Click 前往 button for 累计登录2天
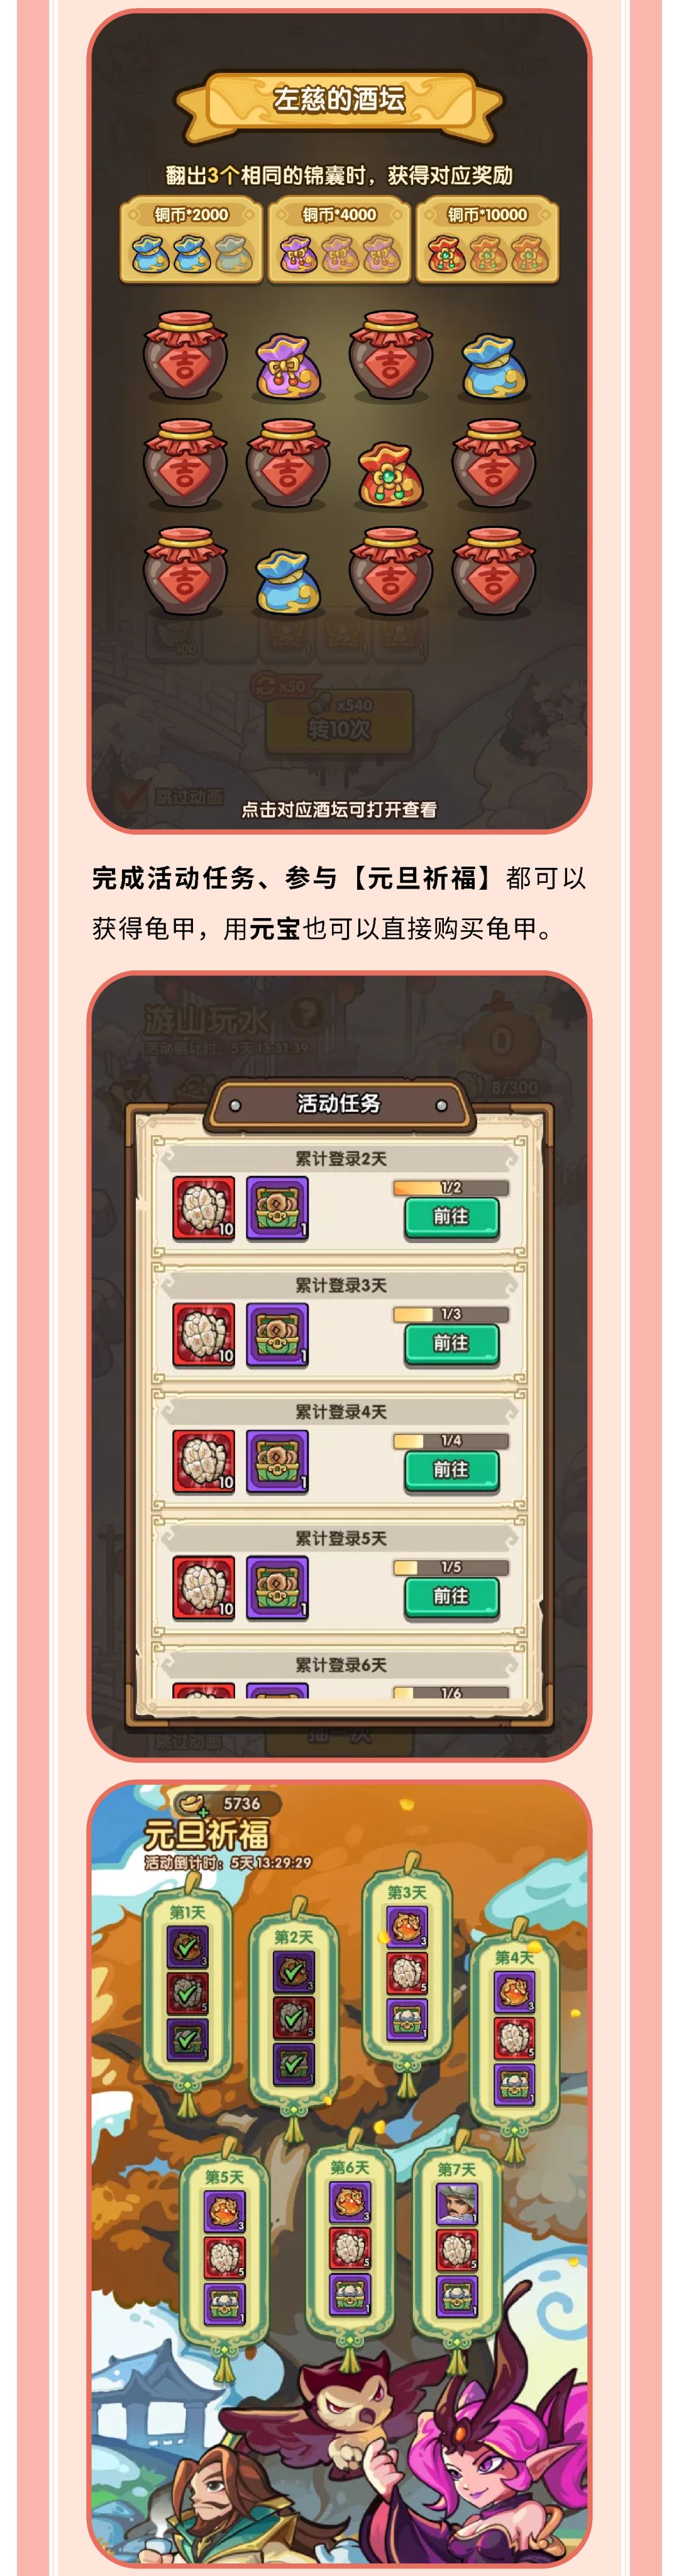The image size is (679, 2576). pos(451,1217)
